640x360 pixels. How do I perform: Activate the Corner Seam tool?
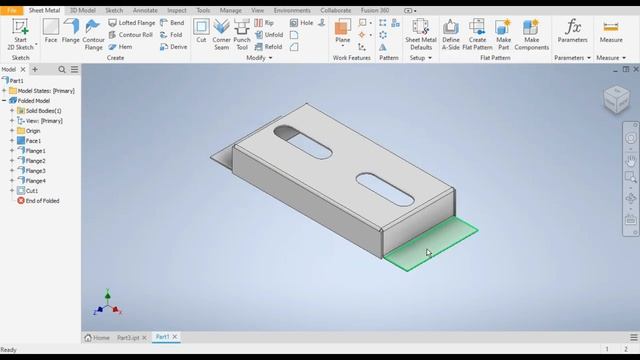pos(221,35)
